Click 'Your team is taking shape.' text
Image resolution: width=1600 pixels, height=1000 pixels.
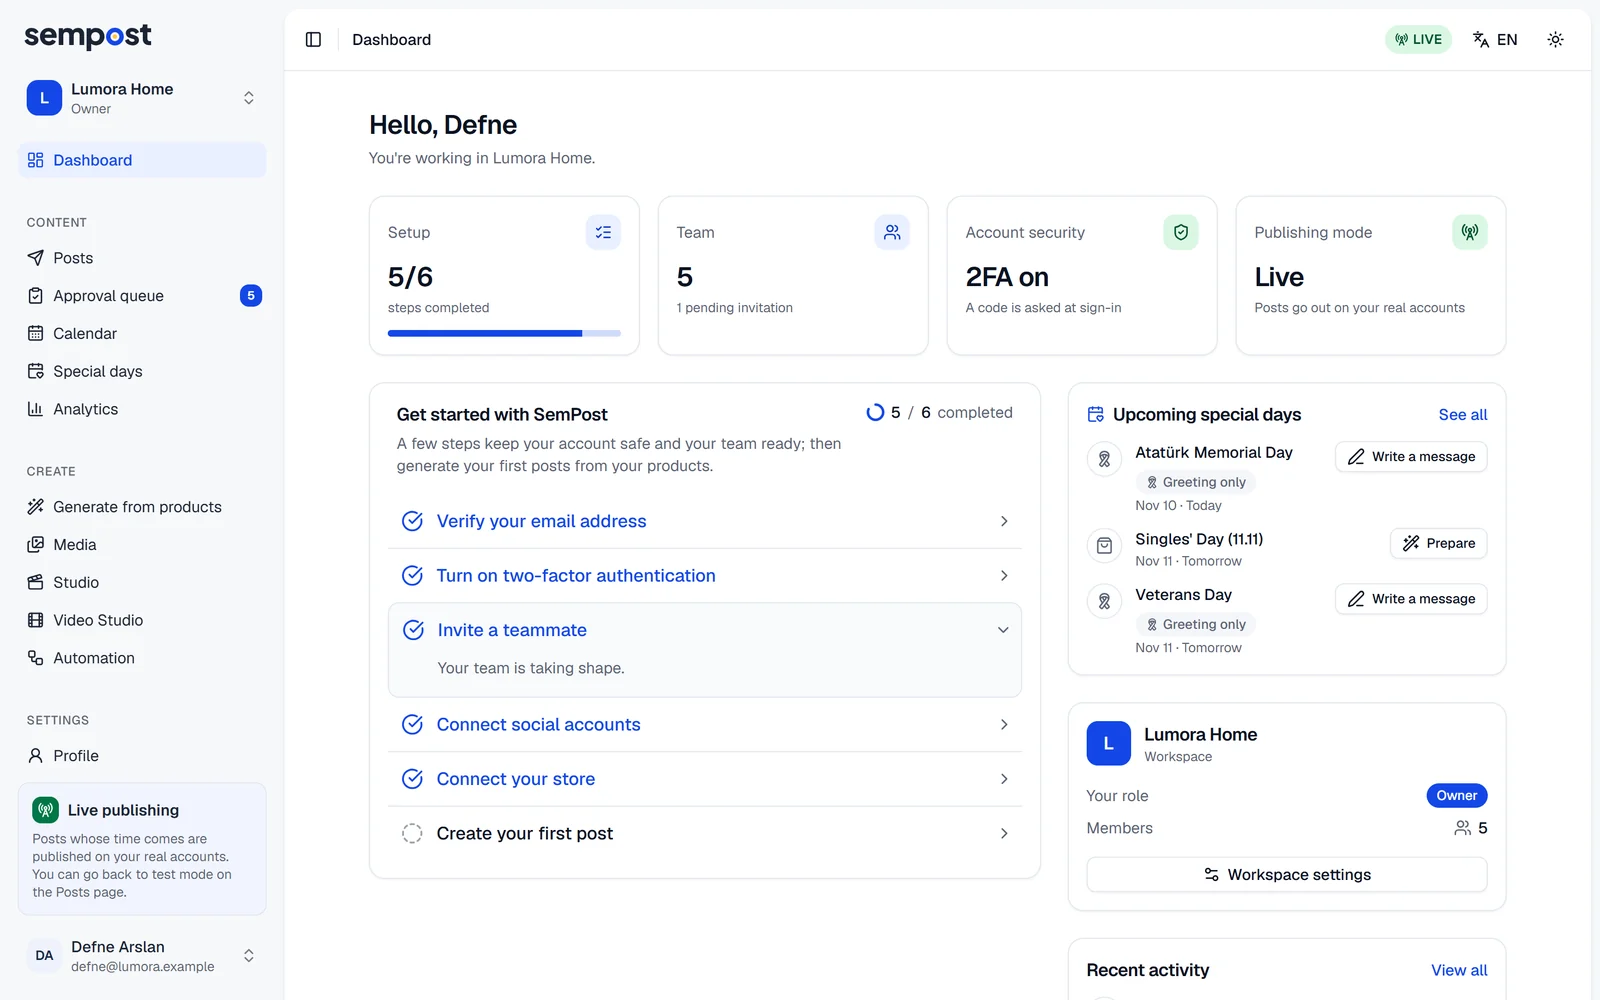click(531, 668)
